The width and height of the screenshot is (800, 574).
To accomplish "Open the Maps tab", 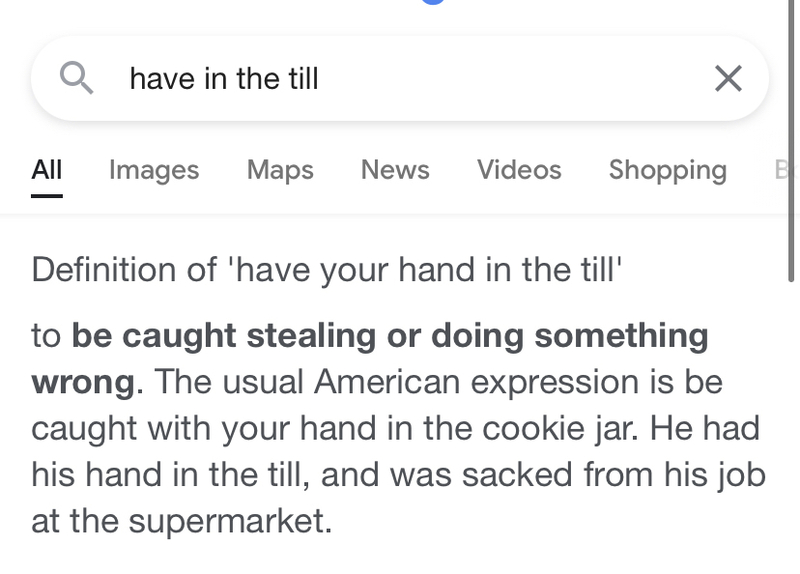I will pos(280,170).
